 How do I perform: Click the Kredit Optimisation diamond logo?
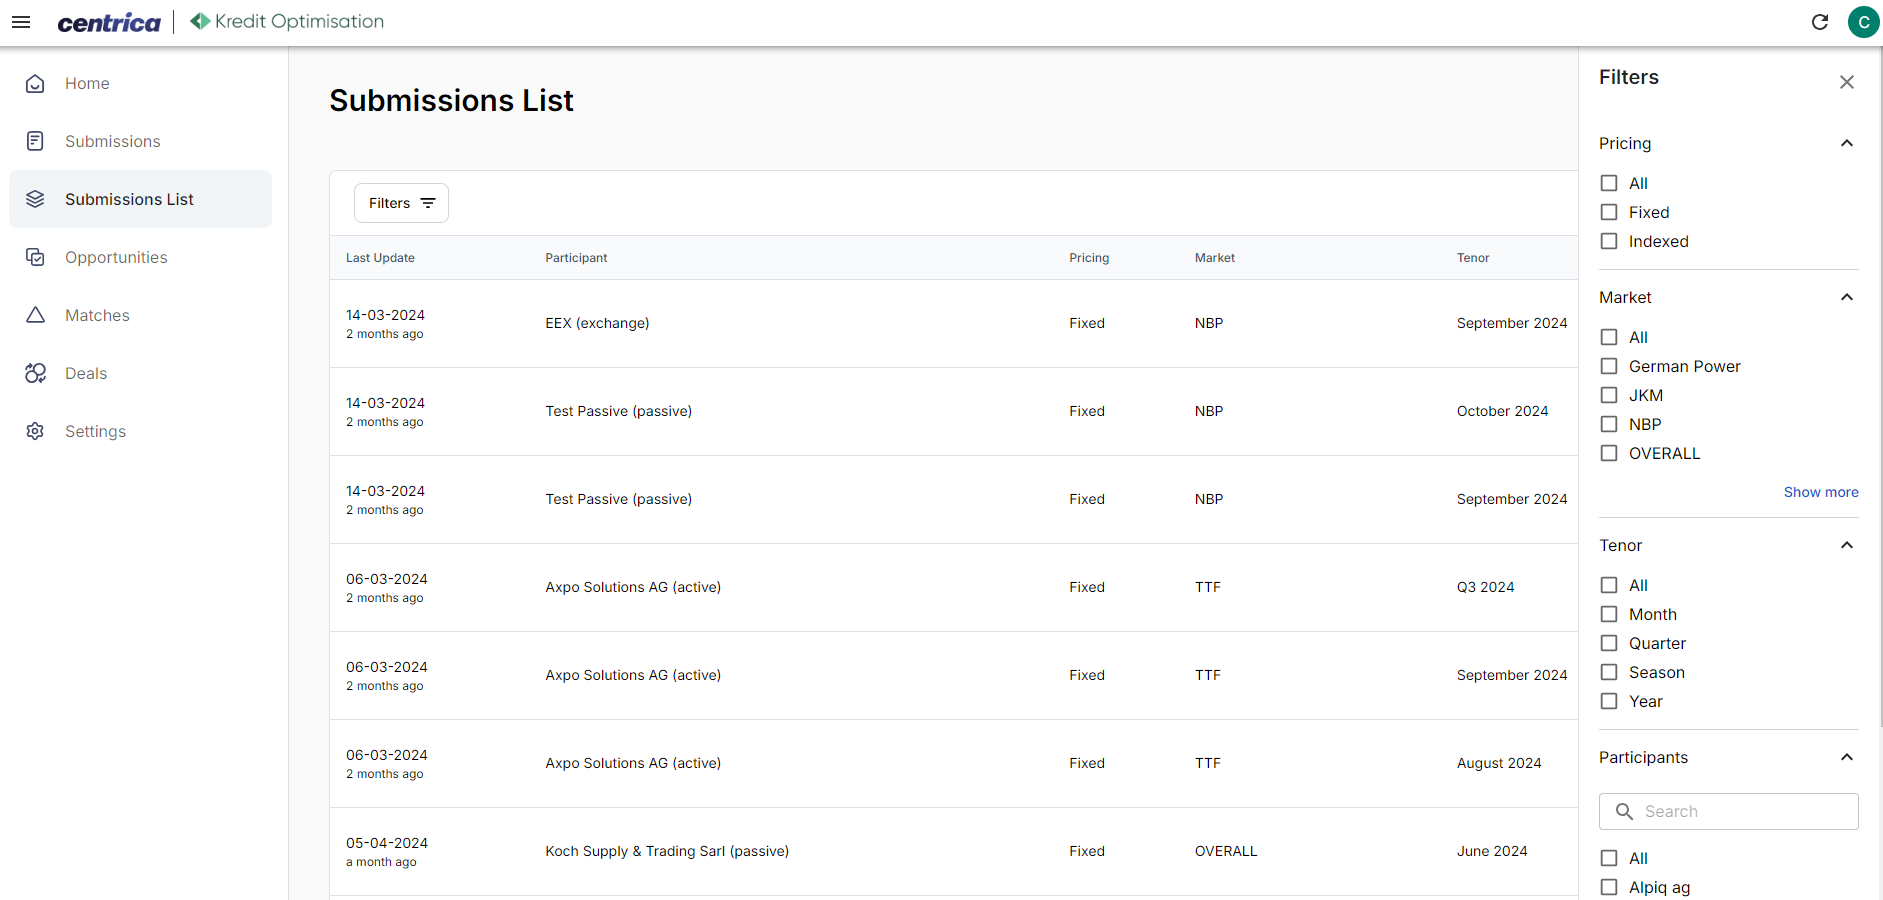pos(200,21)
